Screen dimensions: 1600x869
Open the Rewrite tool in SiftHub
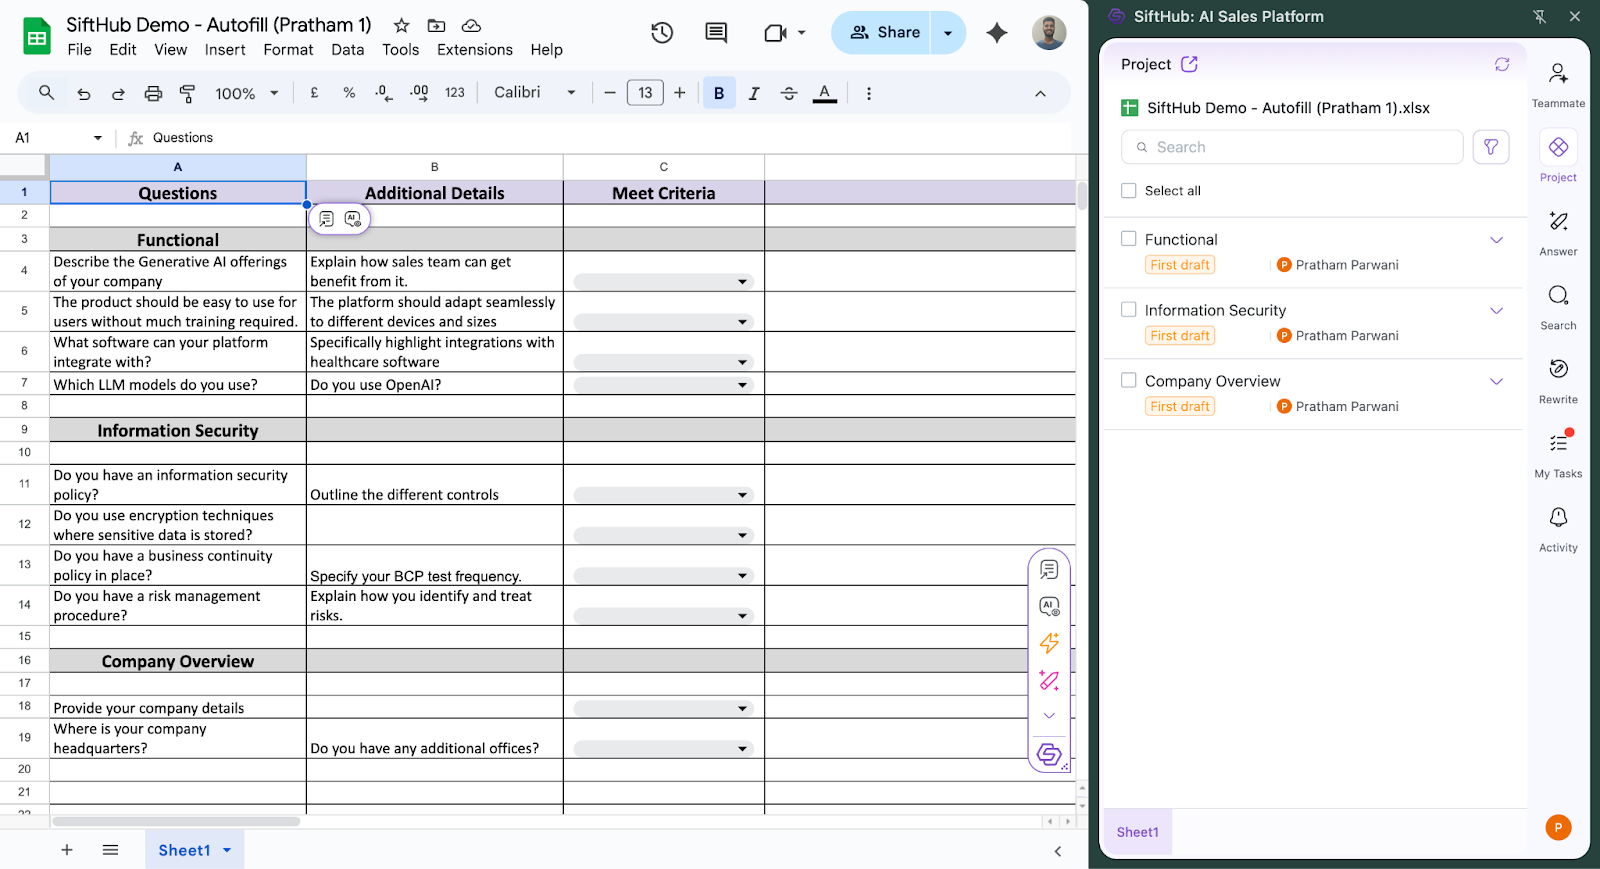click(x=1558, y=371)
